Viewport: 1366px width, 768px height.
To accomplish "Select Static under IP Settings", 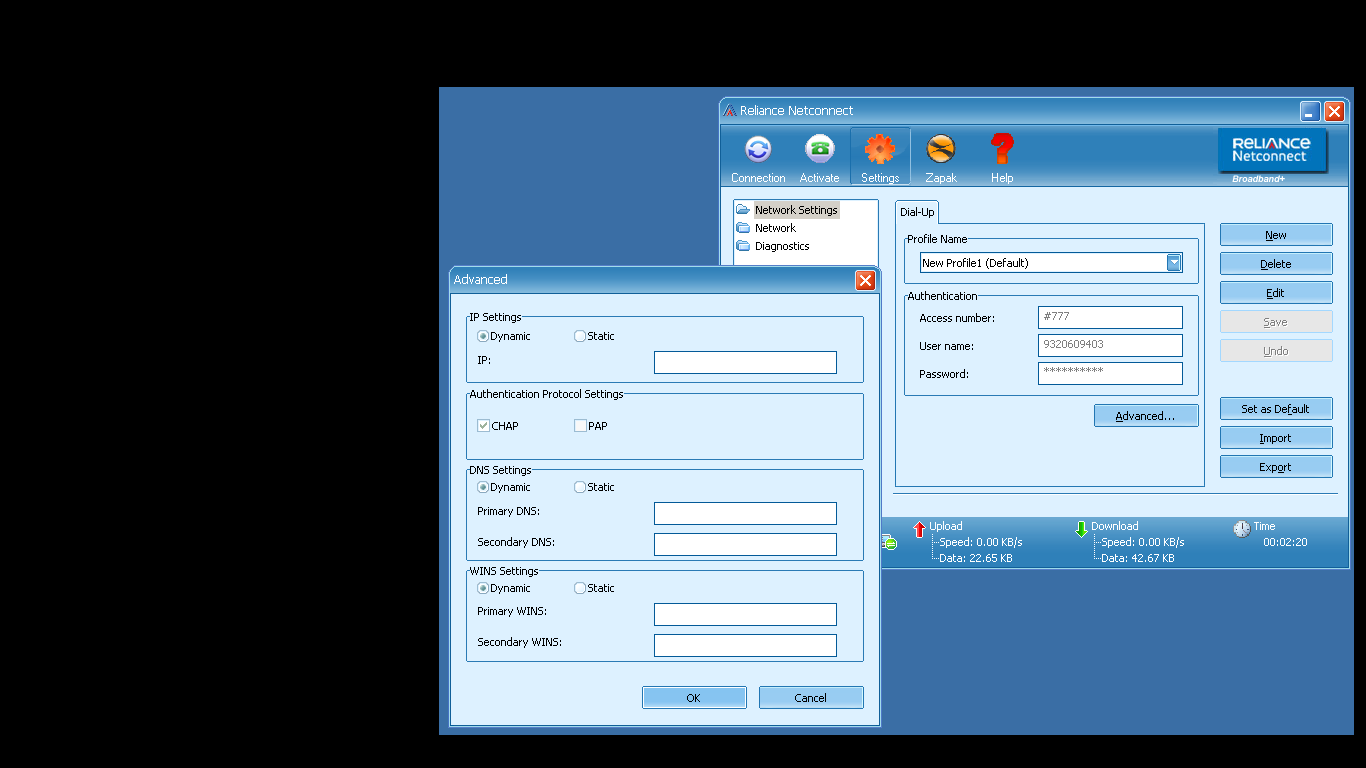I will [580, 336].
